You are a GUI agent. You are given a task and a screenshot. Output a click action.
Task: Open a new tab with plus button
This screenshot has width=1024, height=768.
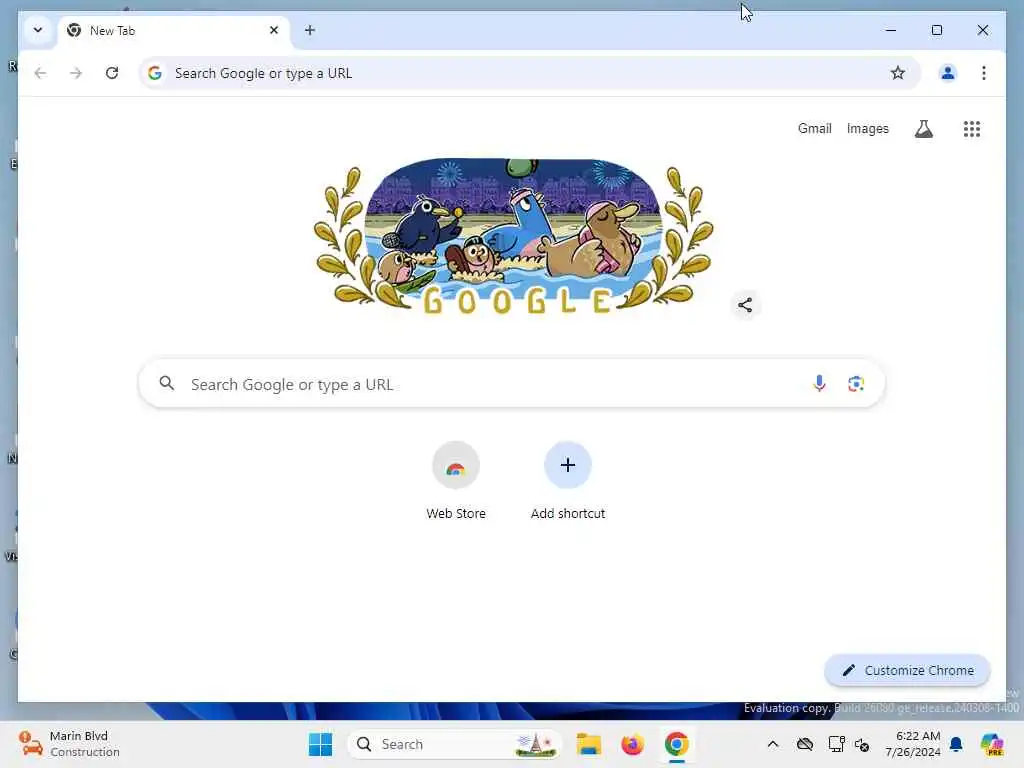point(310,30)
